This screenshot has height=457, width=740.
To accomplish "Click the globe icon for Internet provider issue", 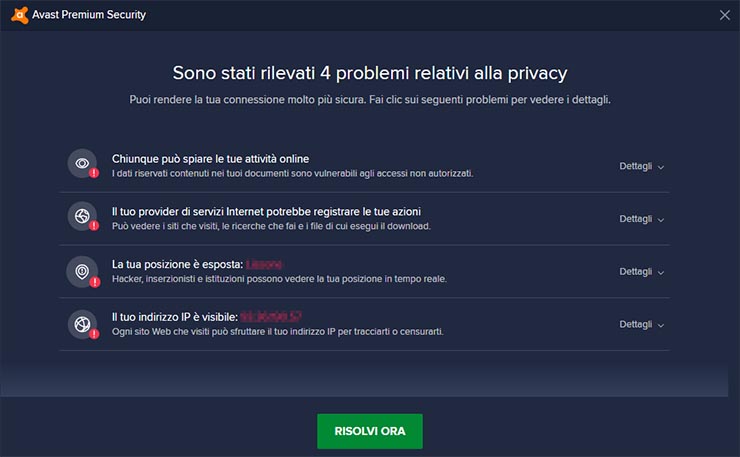I will [81, 216].
